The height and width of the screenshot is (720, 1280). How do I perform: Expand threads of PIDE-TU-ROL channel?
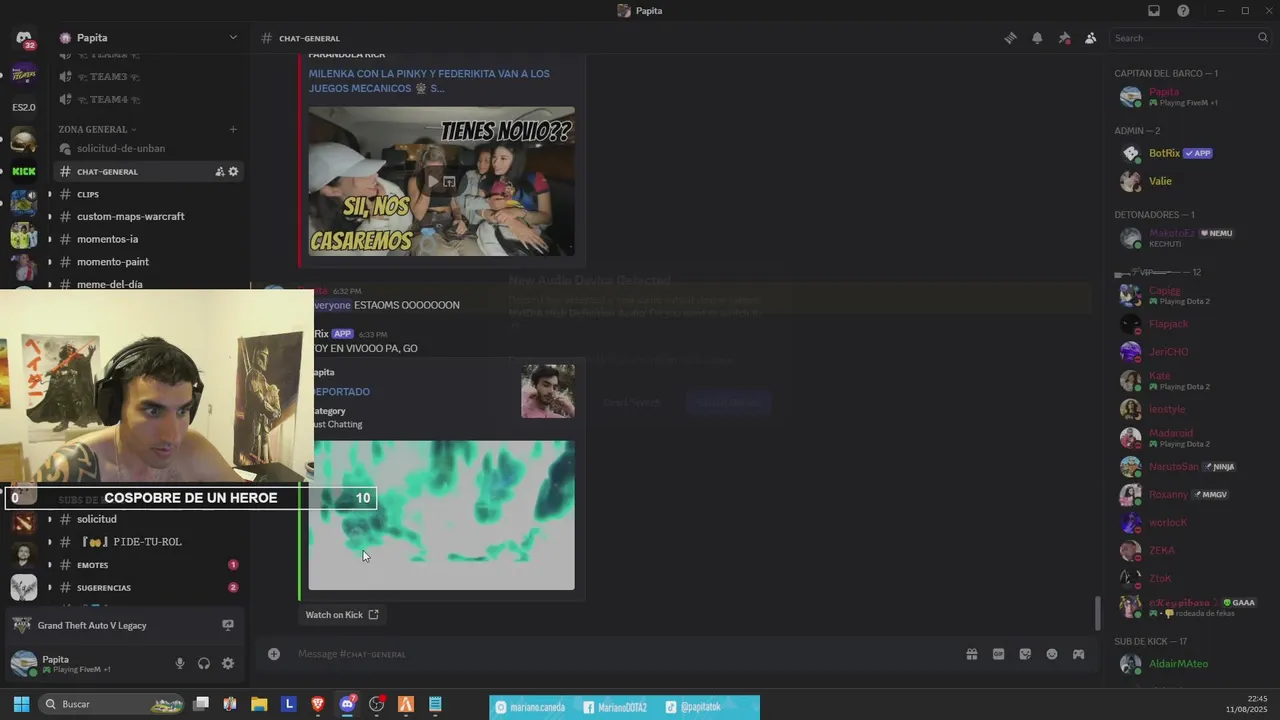49,542
